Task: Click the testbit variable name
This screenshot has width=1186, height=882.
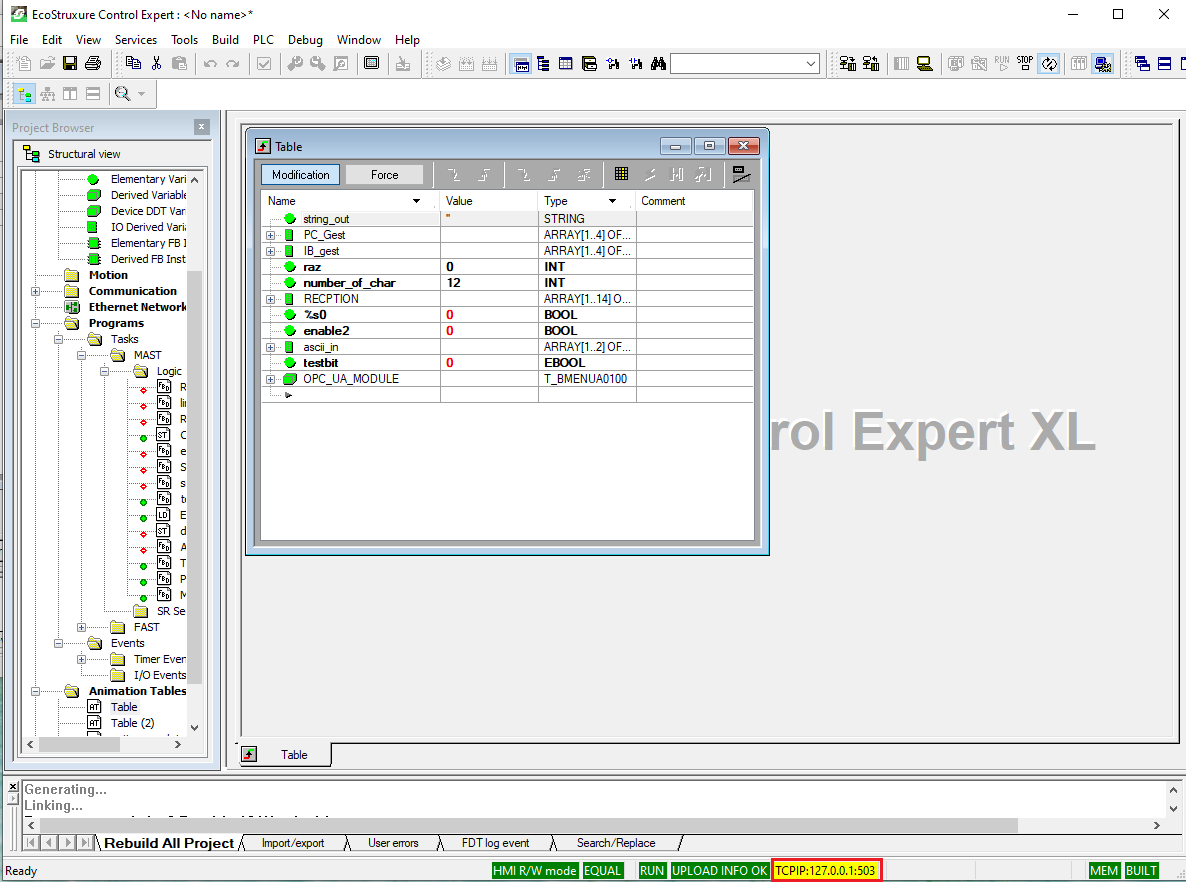Action: pos(321,363)
